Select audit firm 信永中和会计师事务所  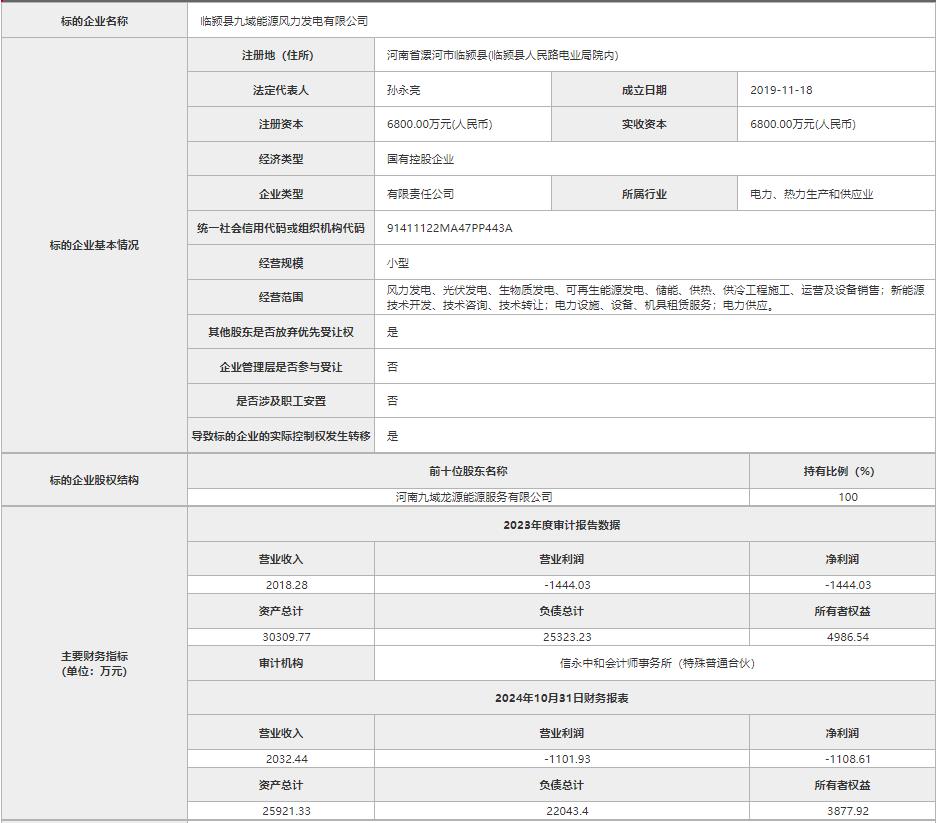click(x=656, y=663)
